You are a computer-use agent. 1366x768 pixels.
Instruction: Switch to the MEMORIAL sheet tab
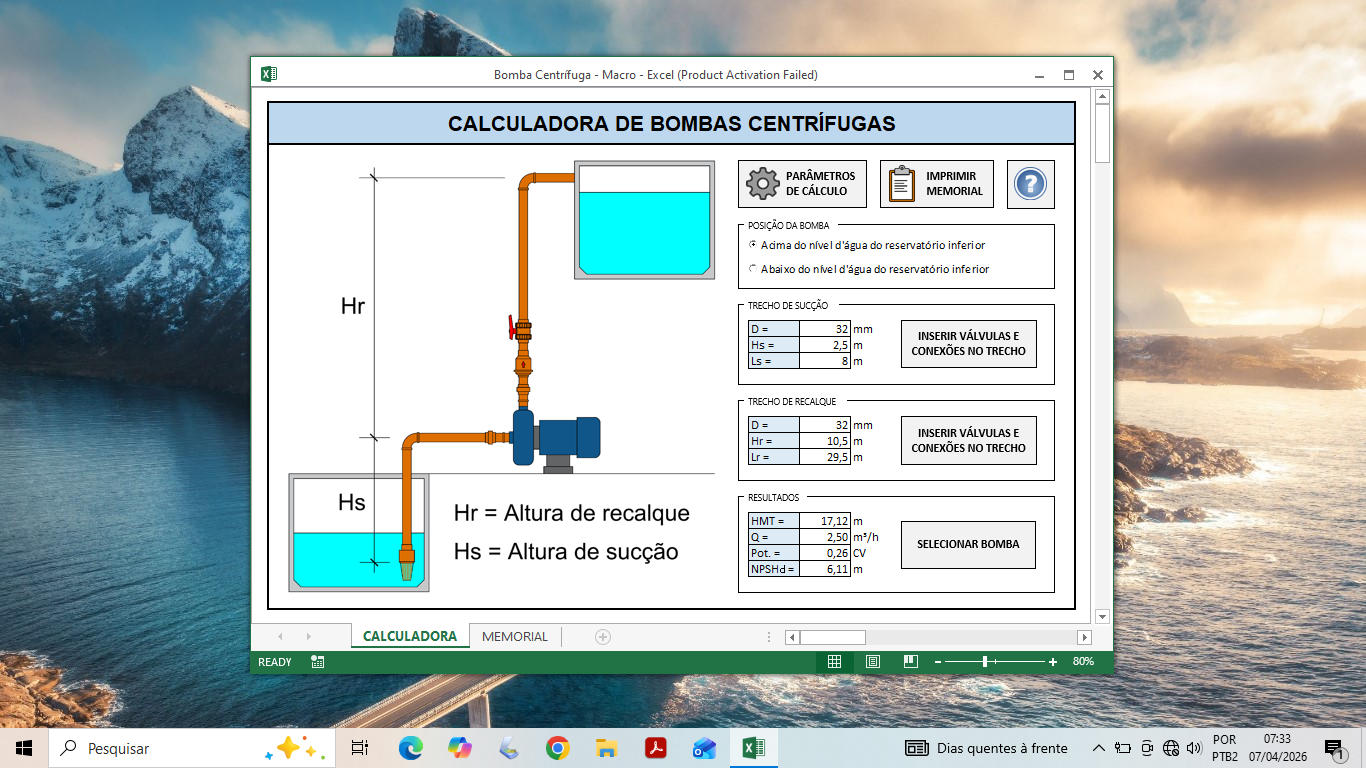(x=515, y=636)
